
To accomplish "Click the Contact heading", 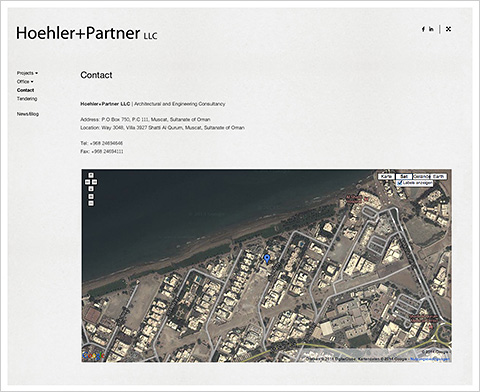I will click(96, 75).
